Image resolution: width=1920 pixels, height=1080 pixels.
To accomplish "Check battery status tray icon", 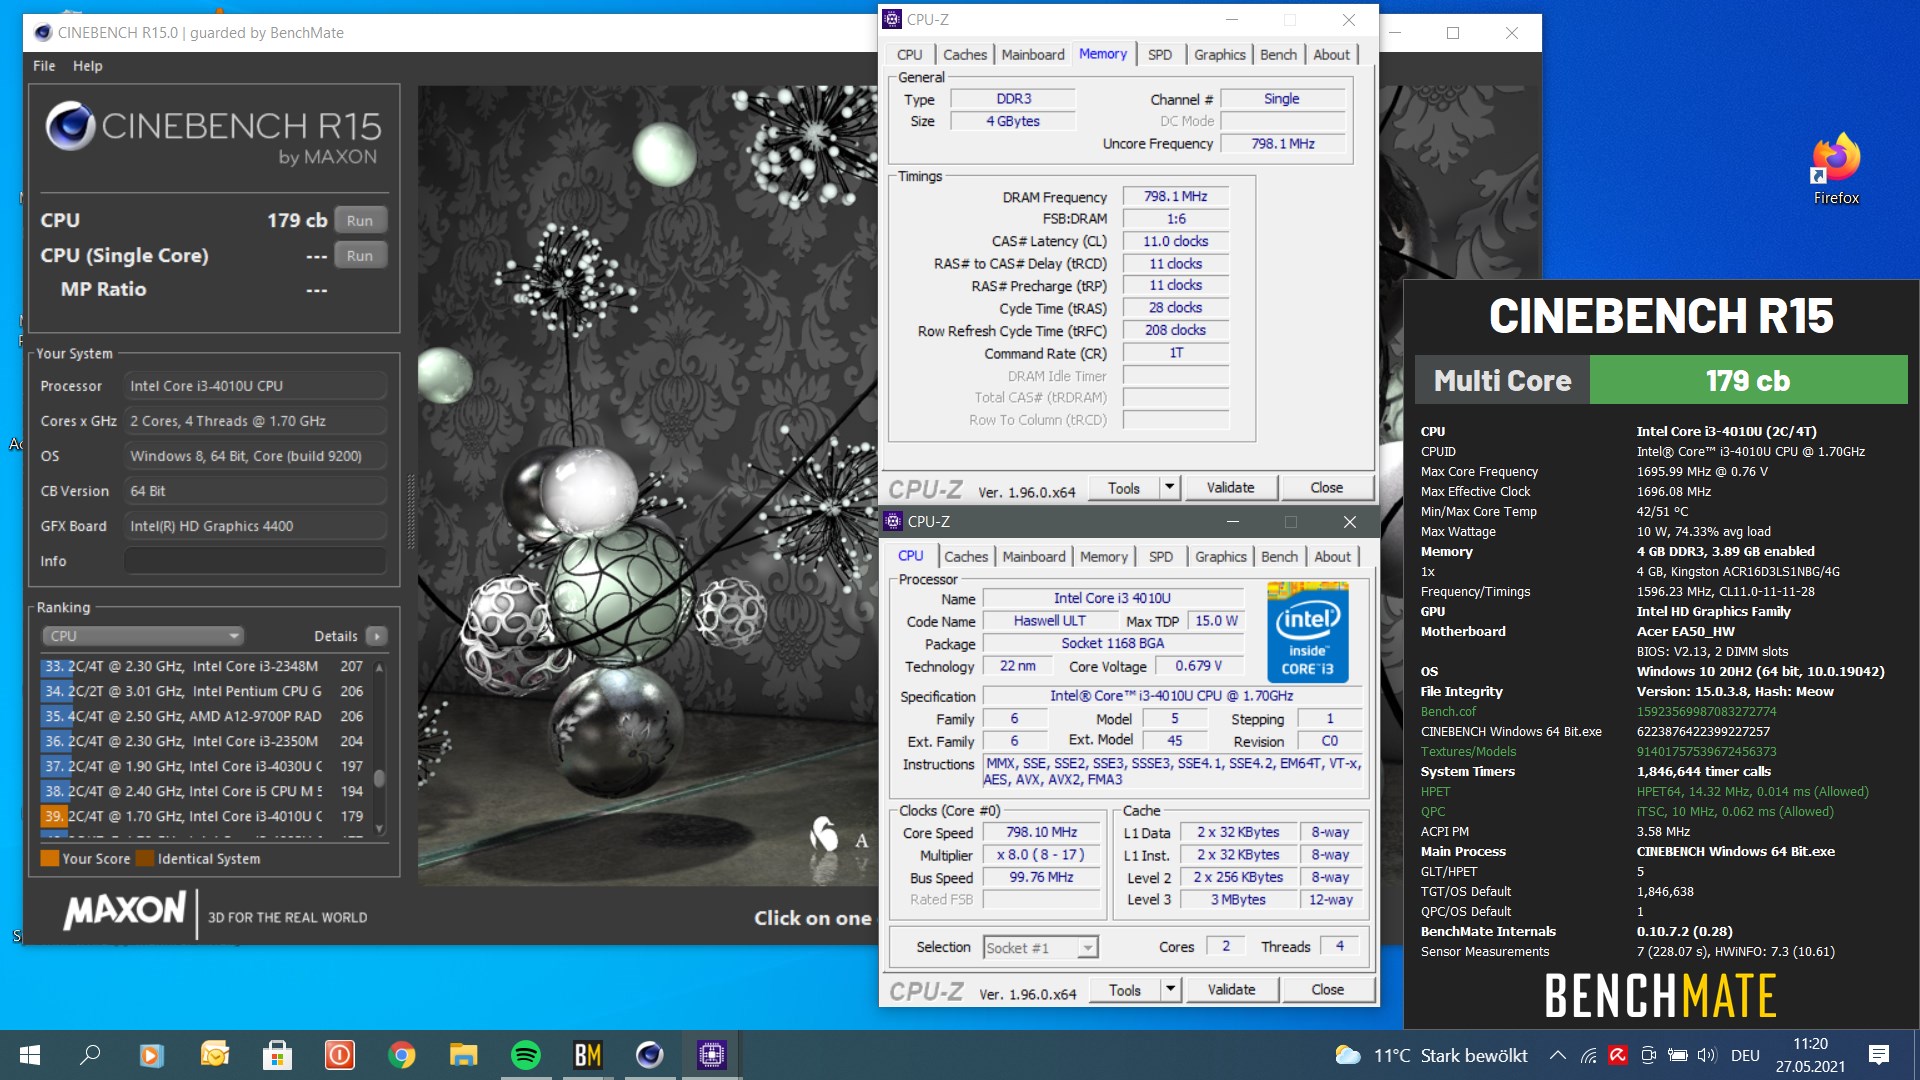I will tap(1678, 1055).
